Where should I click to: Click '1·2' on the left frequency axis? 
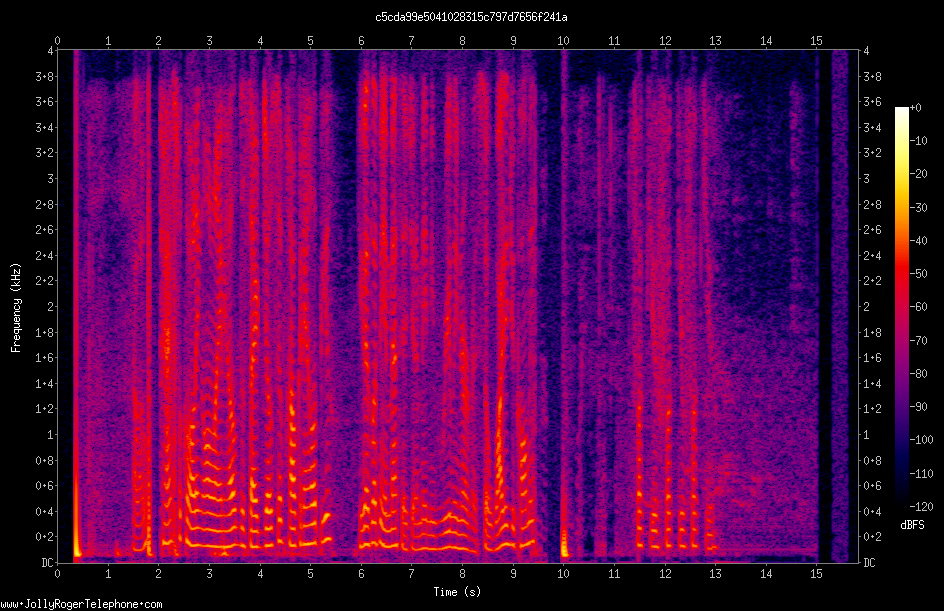coord(45,409)
